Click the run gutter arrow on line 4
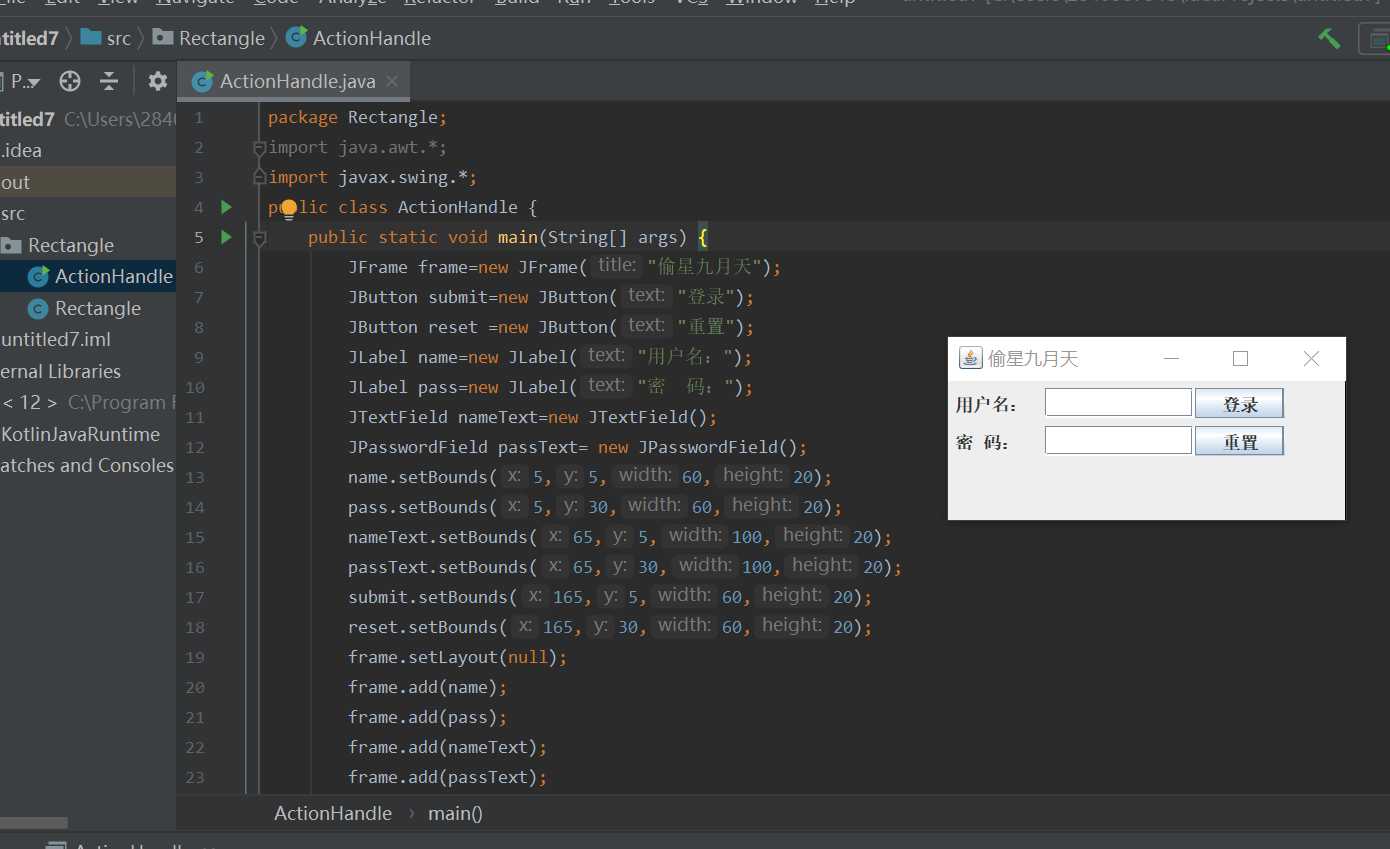 [226, 207]
